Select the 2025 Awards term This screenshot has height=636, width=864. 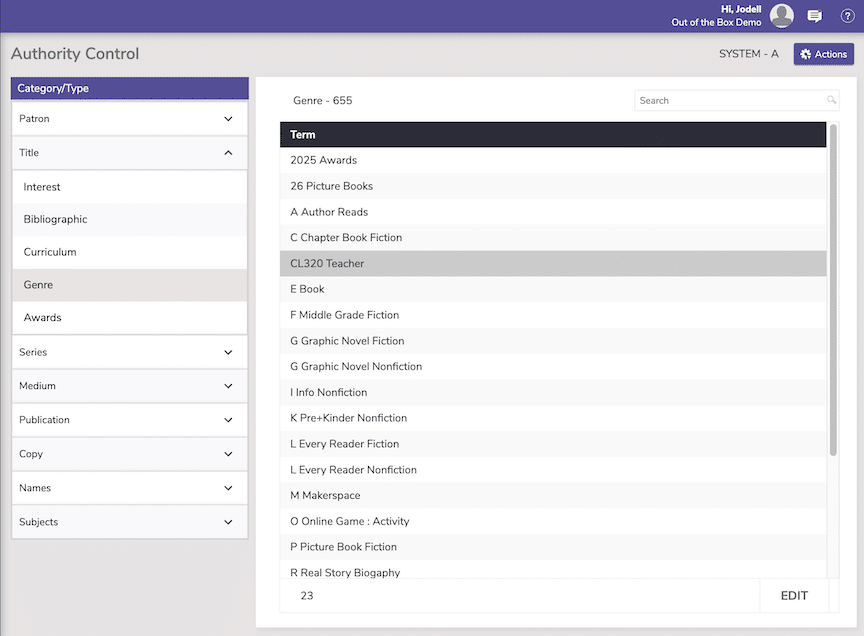click(324, 160)
